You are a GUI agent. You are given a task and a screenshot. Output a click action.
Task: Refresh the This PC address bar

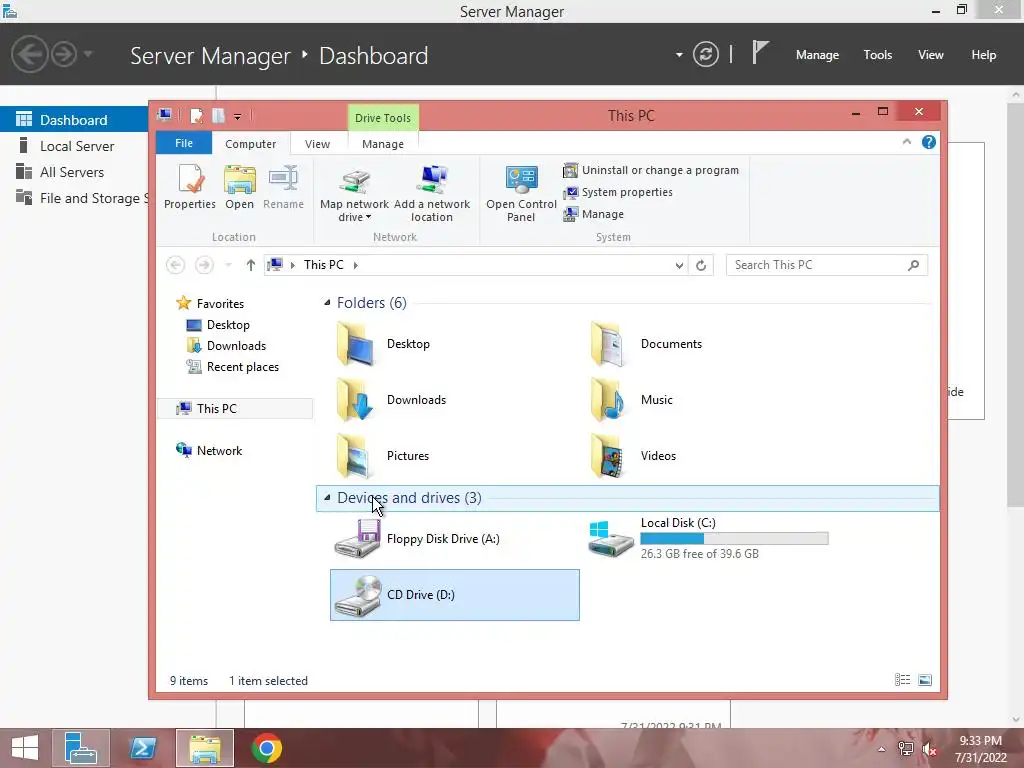coord(701,265)
